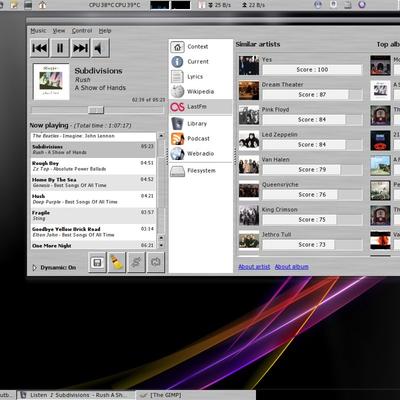Screen dimensions: 400x400
Task: Open the Podcast sidebar page
Action: tap(200, 139)
